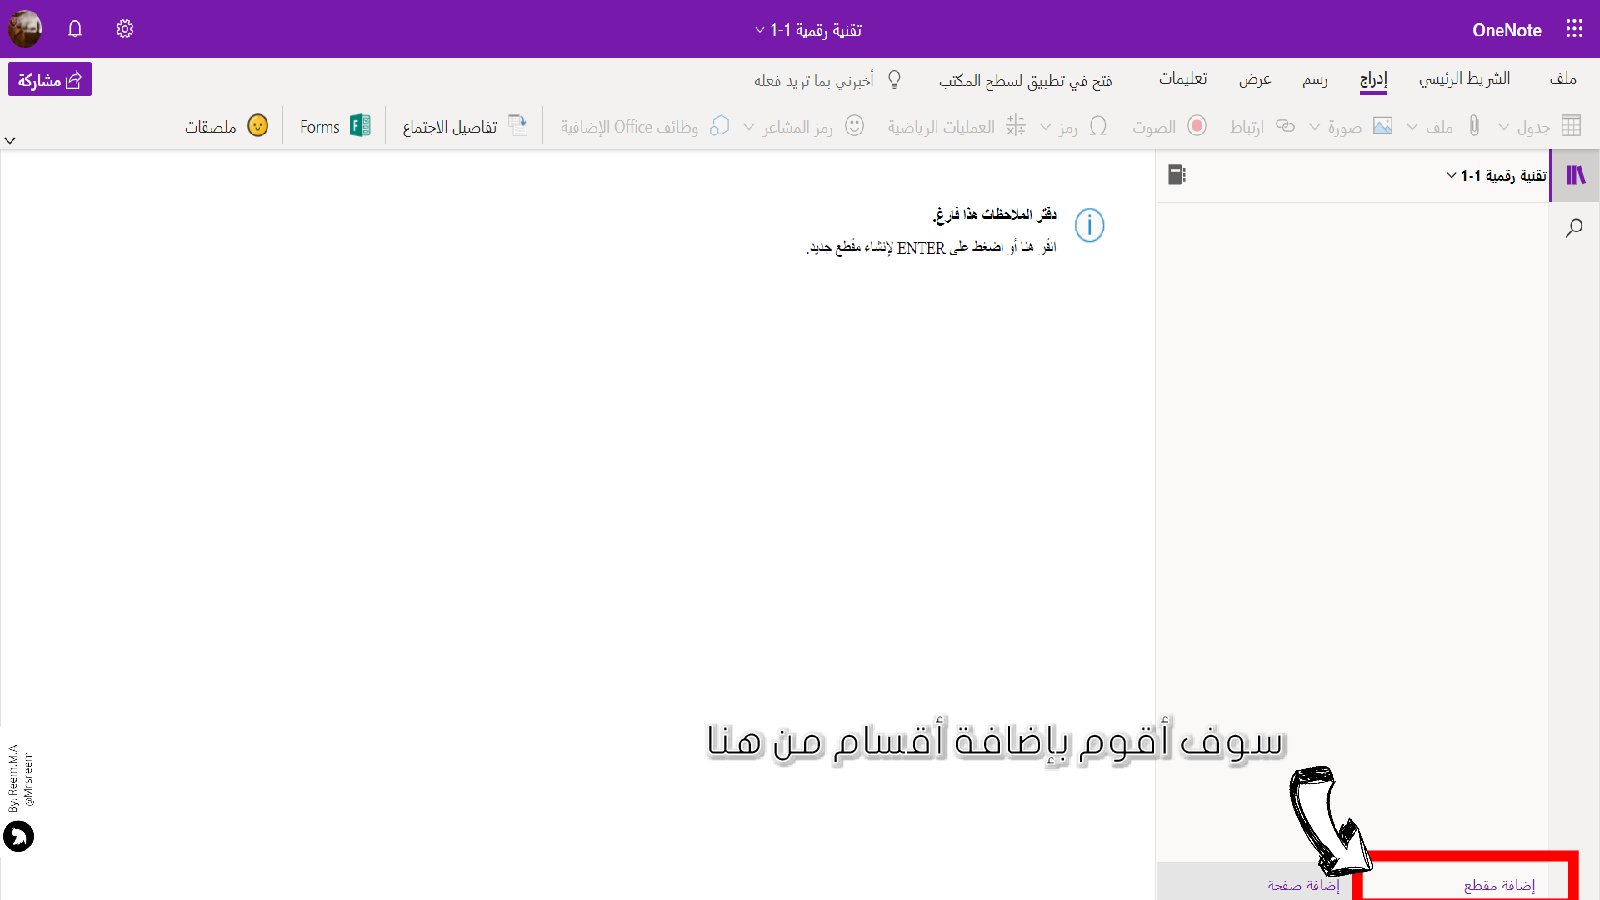The image size is (1600, 900).
Task: Click the أخبرني بما تريد فعله search box
Action: (814, 81)
